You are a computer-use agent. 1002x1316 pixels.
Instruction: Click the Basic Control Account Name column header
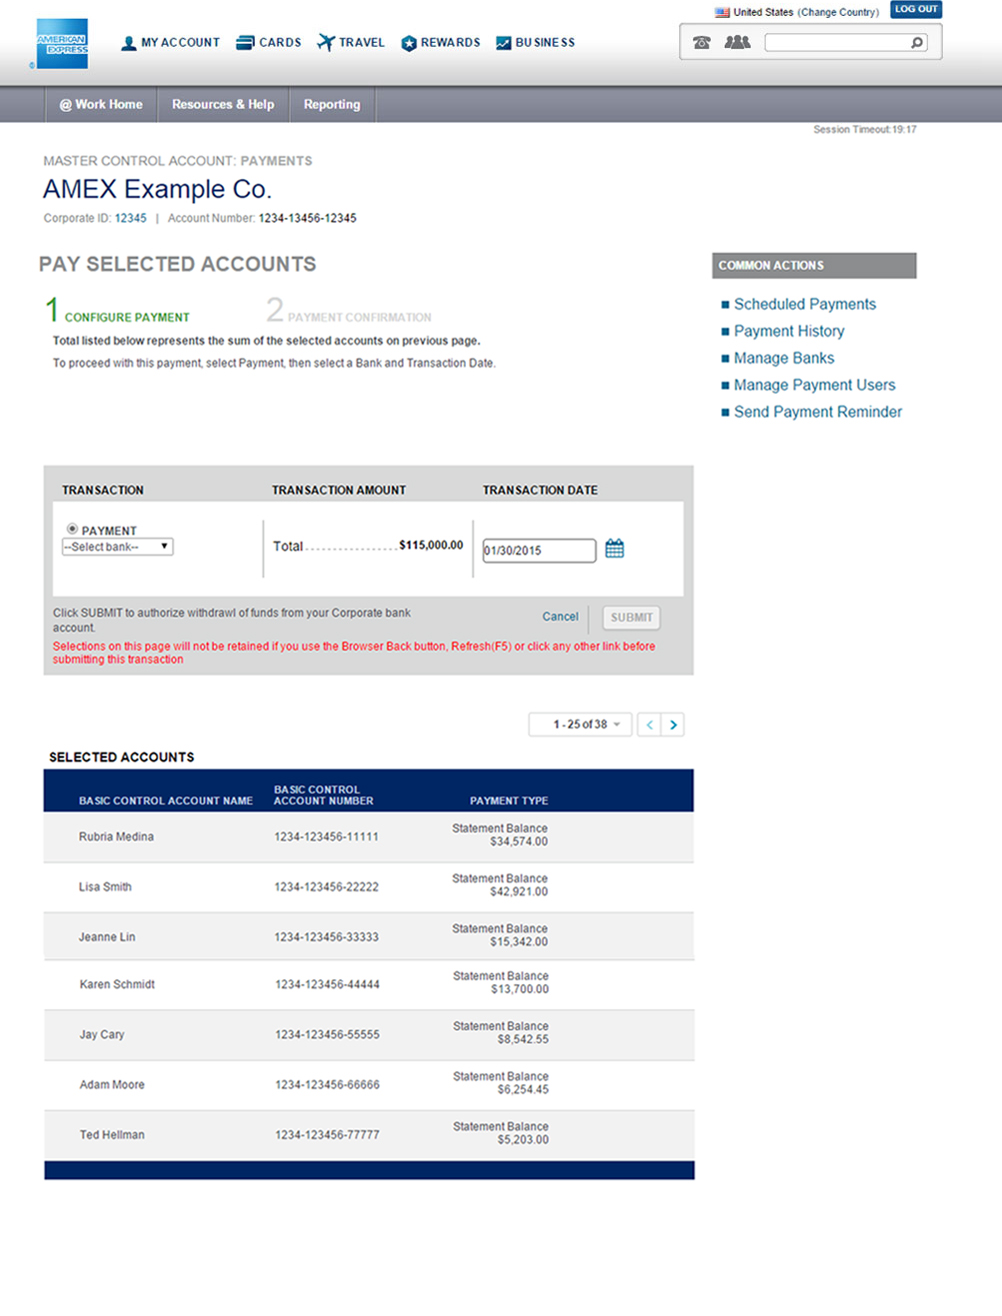166,801
